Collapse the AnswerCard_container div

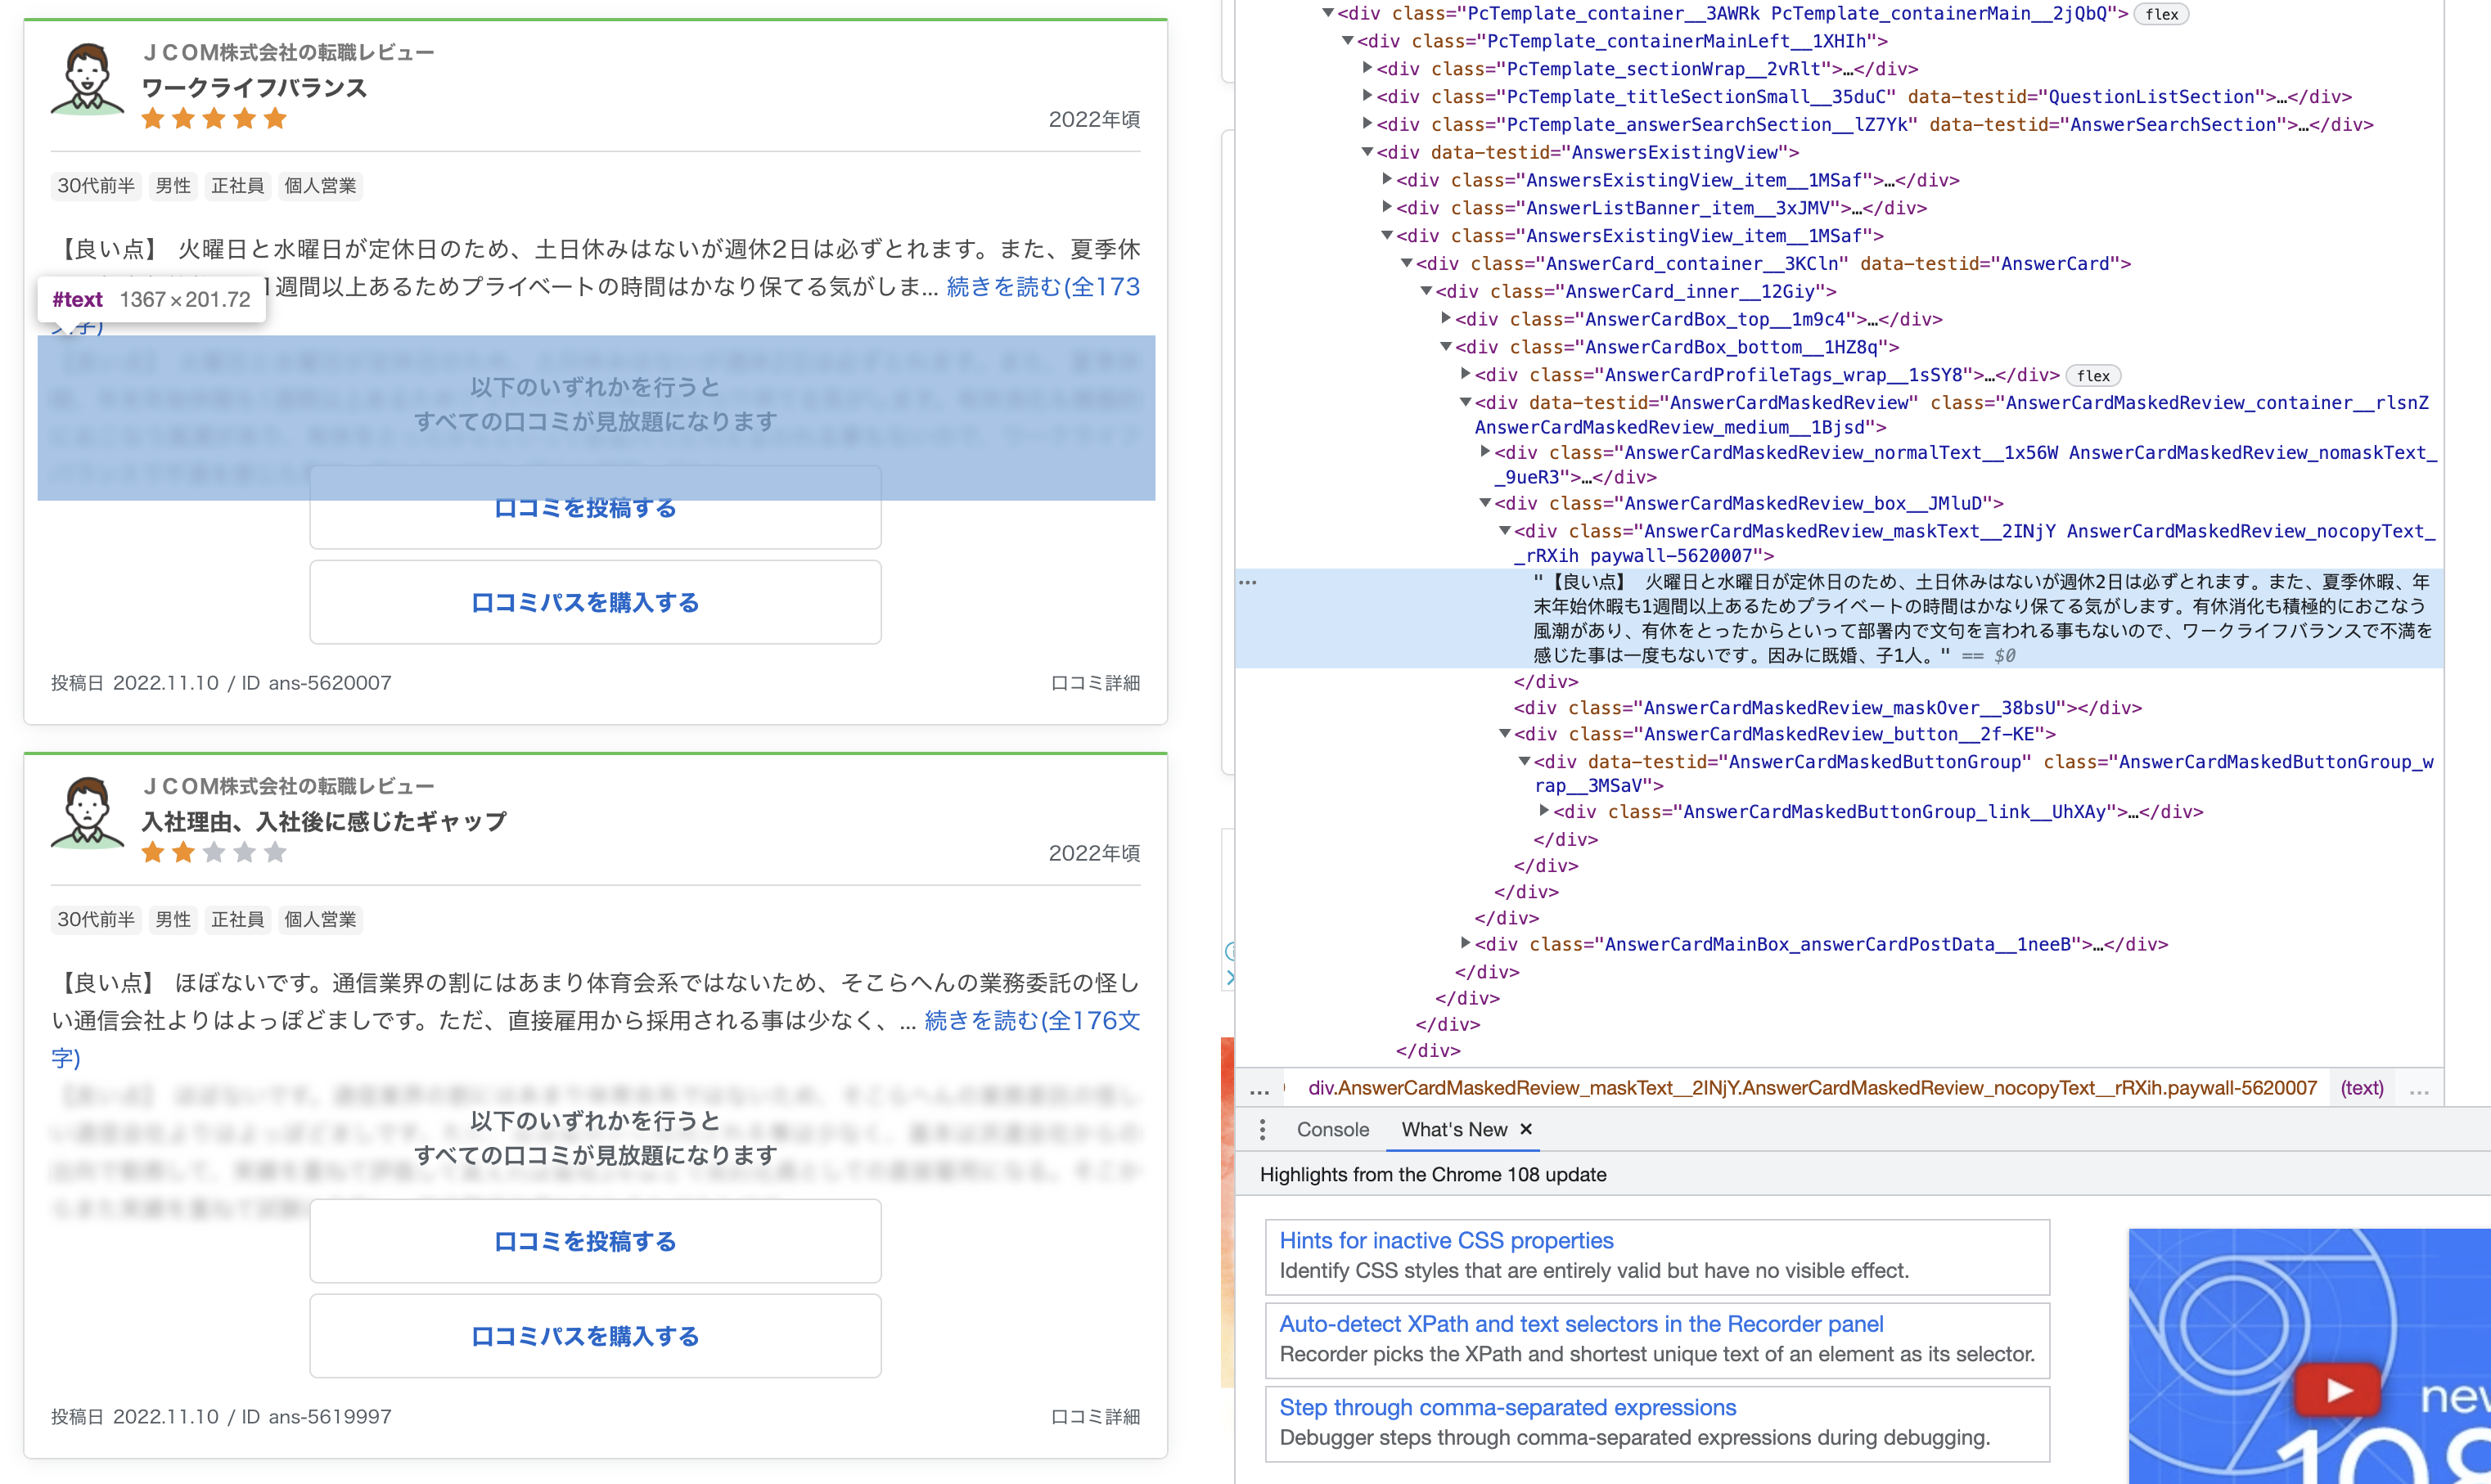(1407, 263)
